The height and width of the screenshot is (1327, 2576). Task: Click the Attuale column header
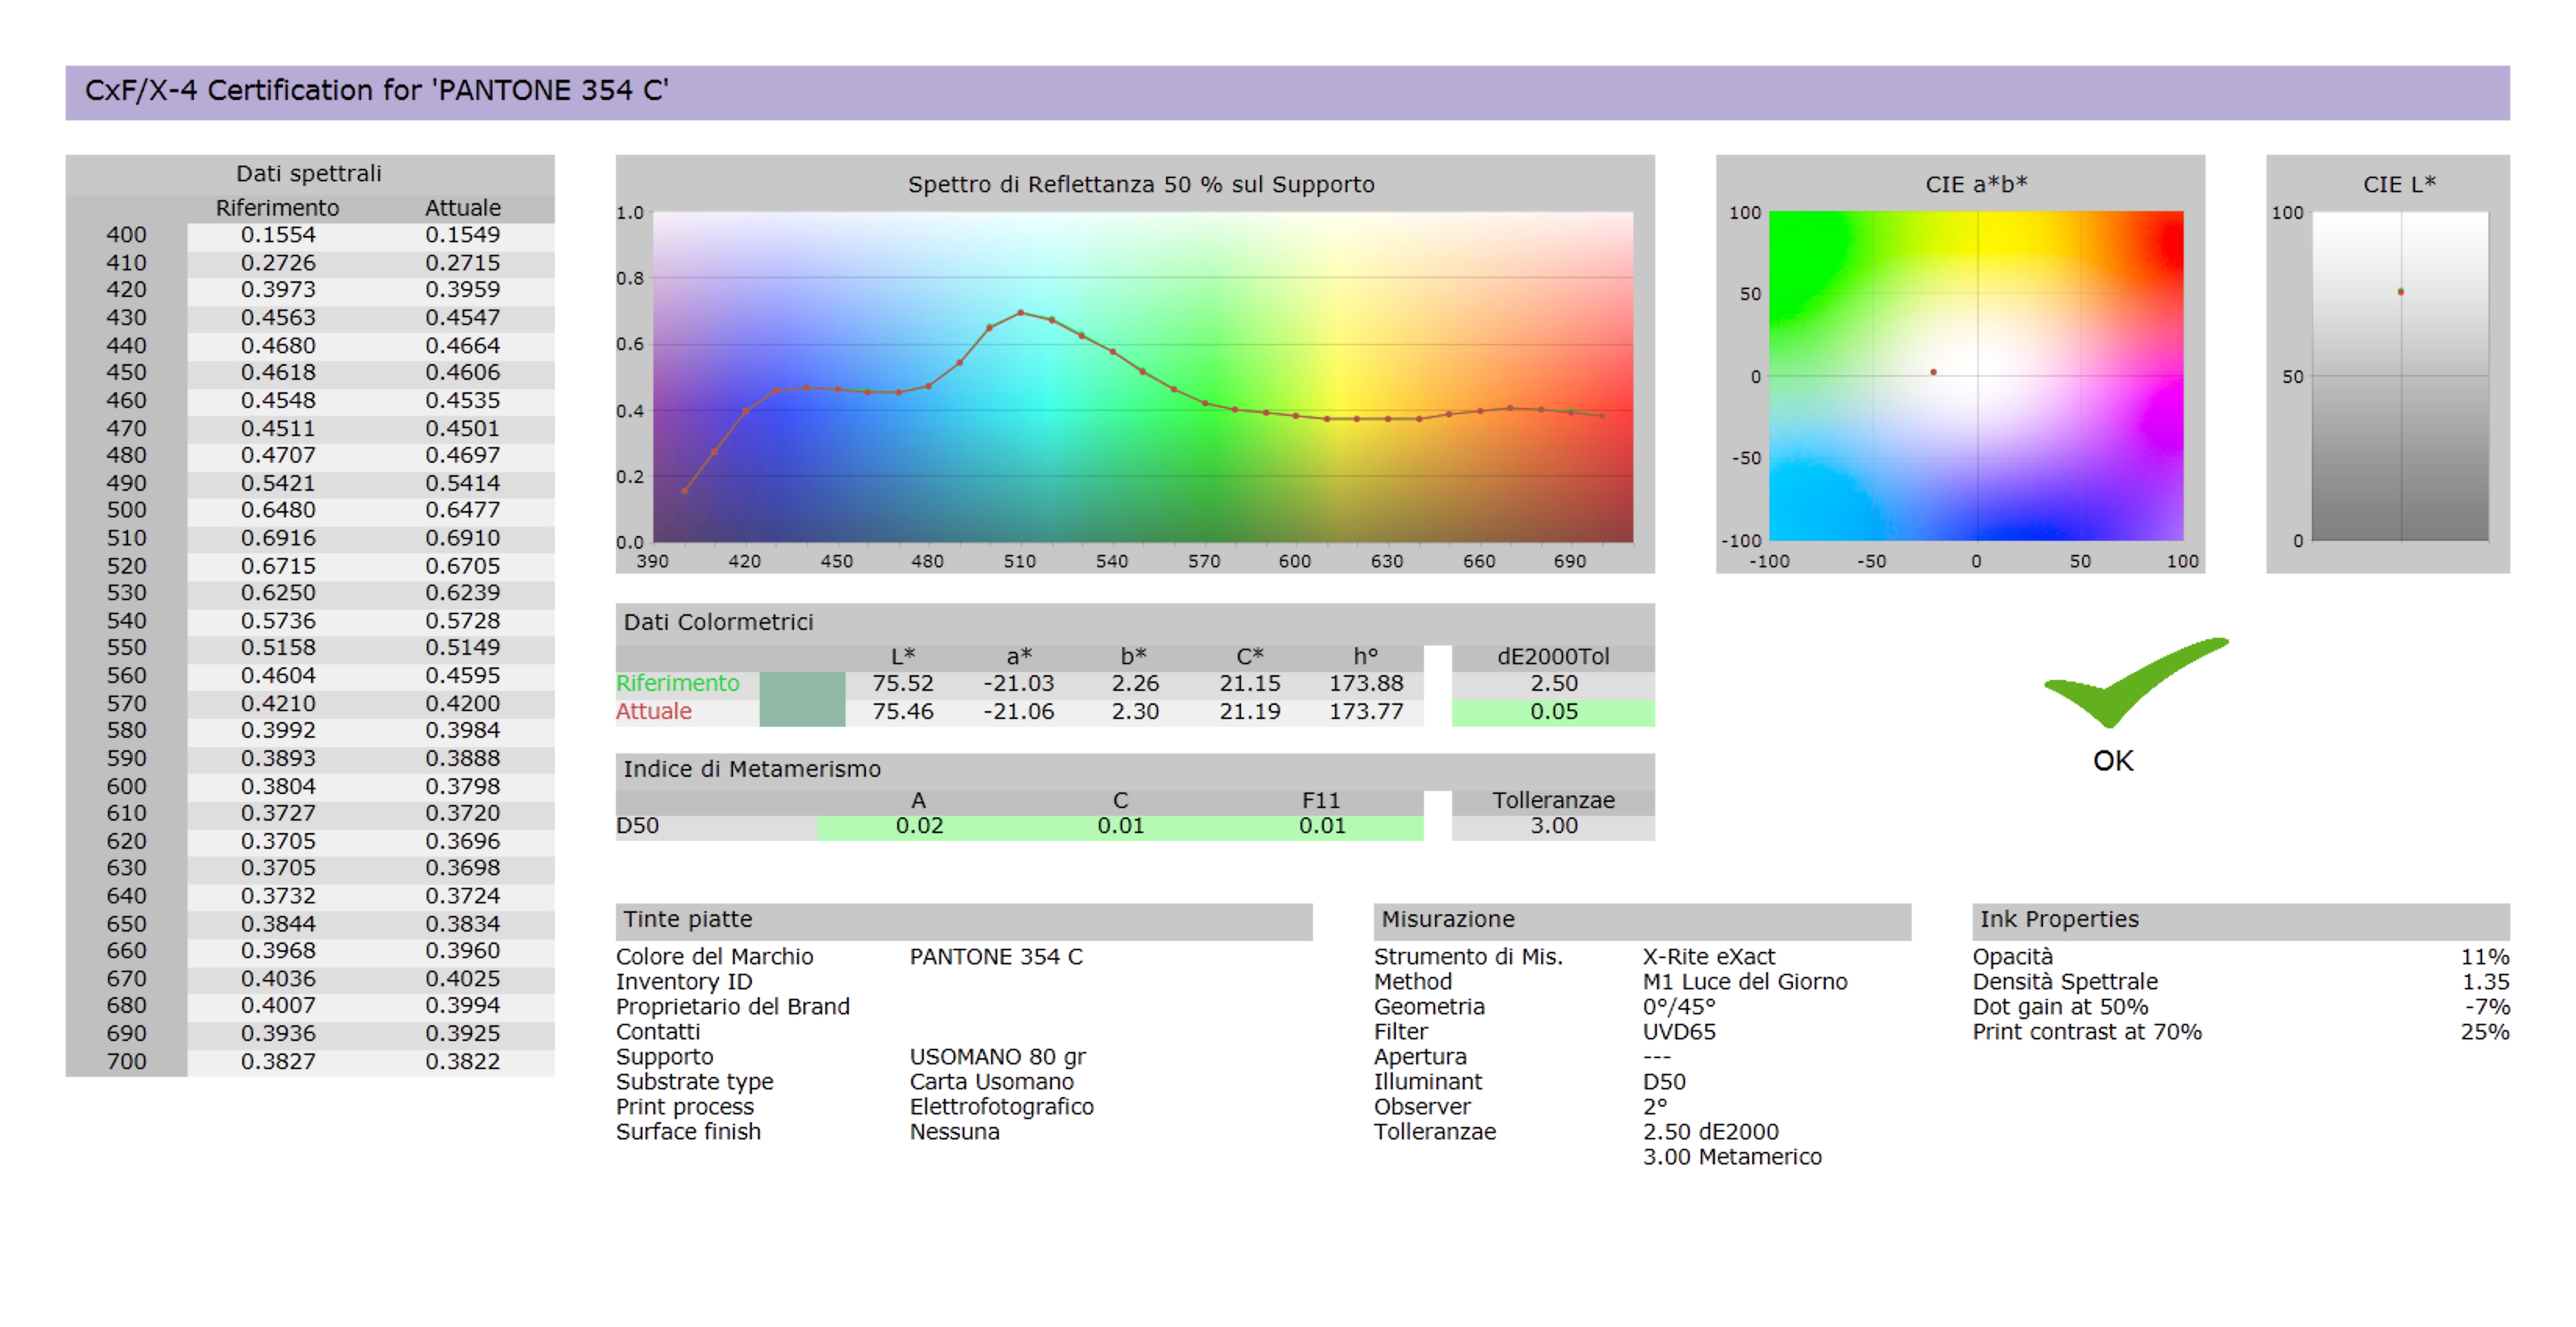[462, 208]
